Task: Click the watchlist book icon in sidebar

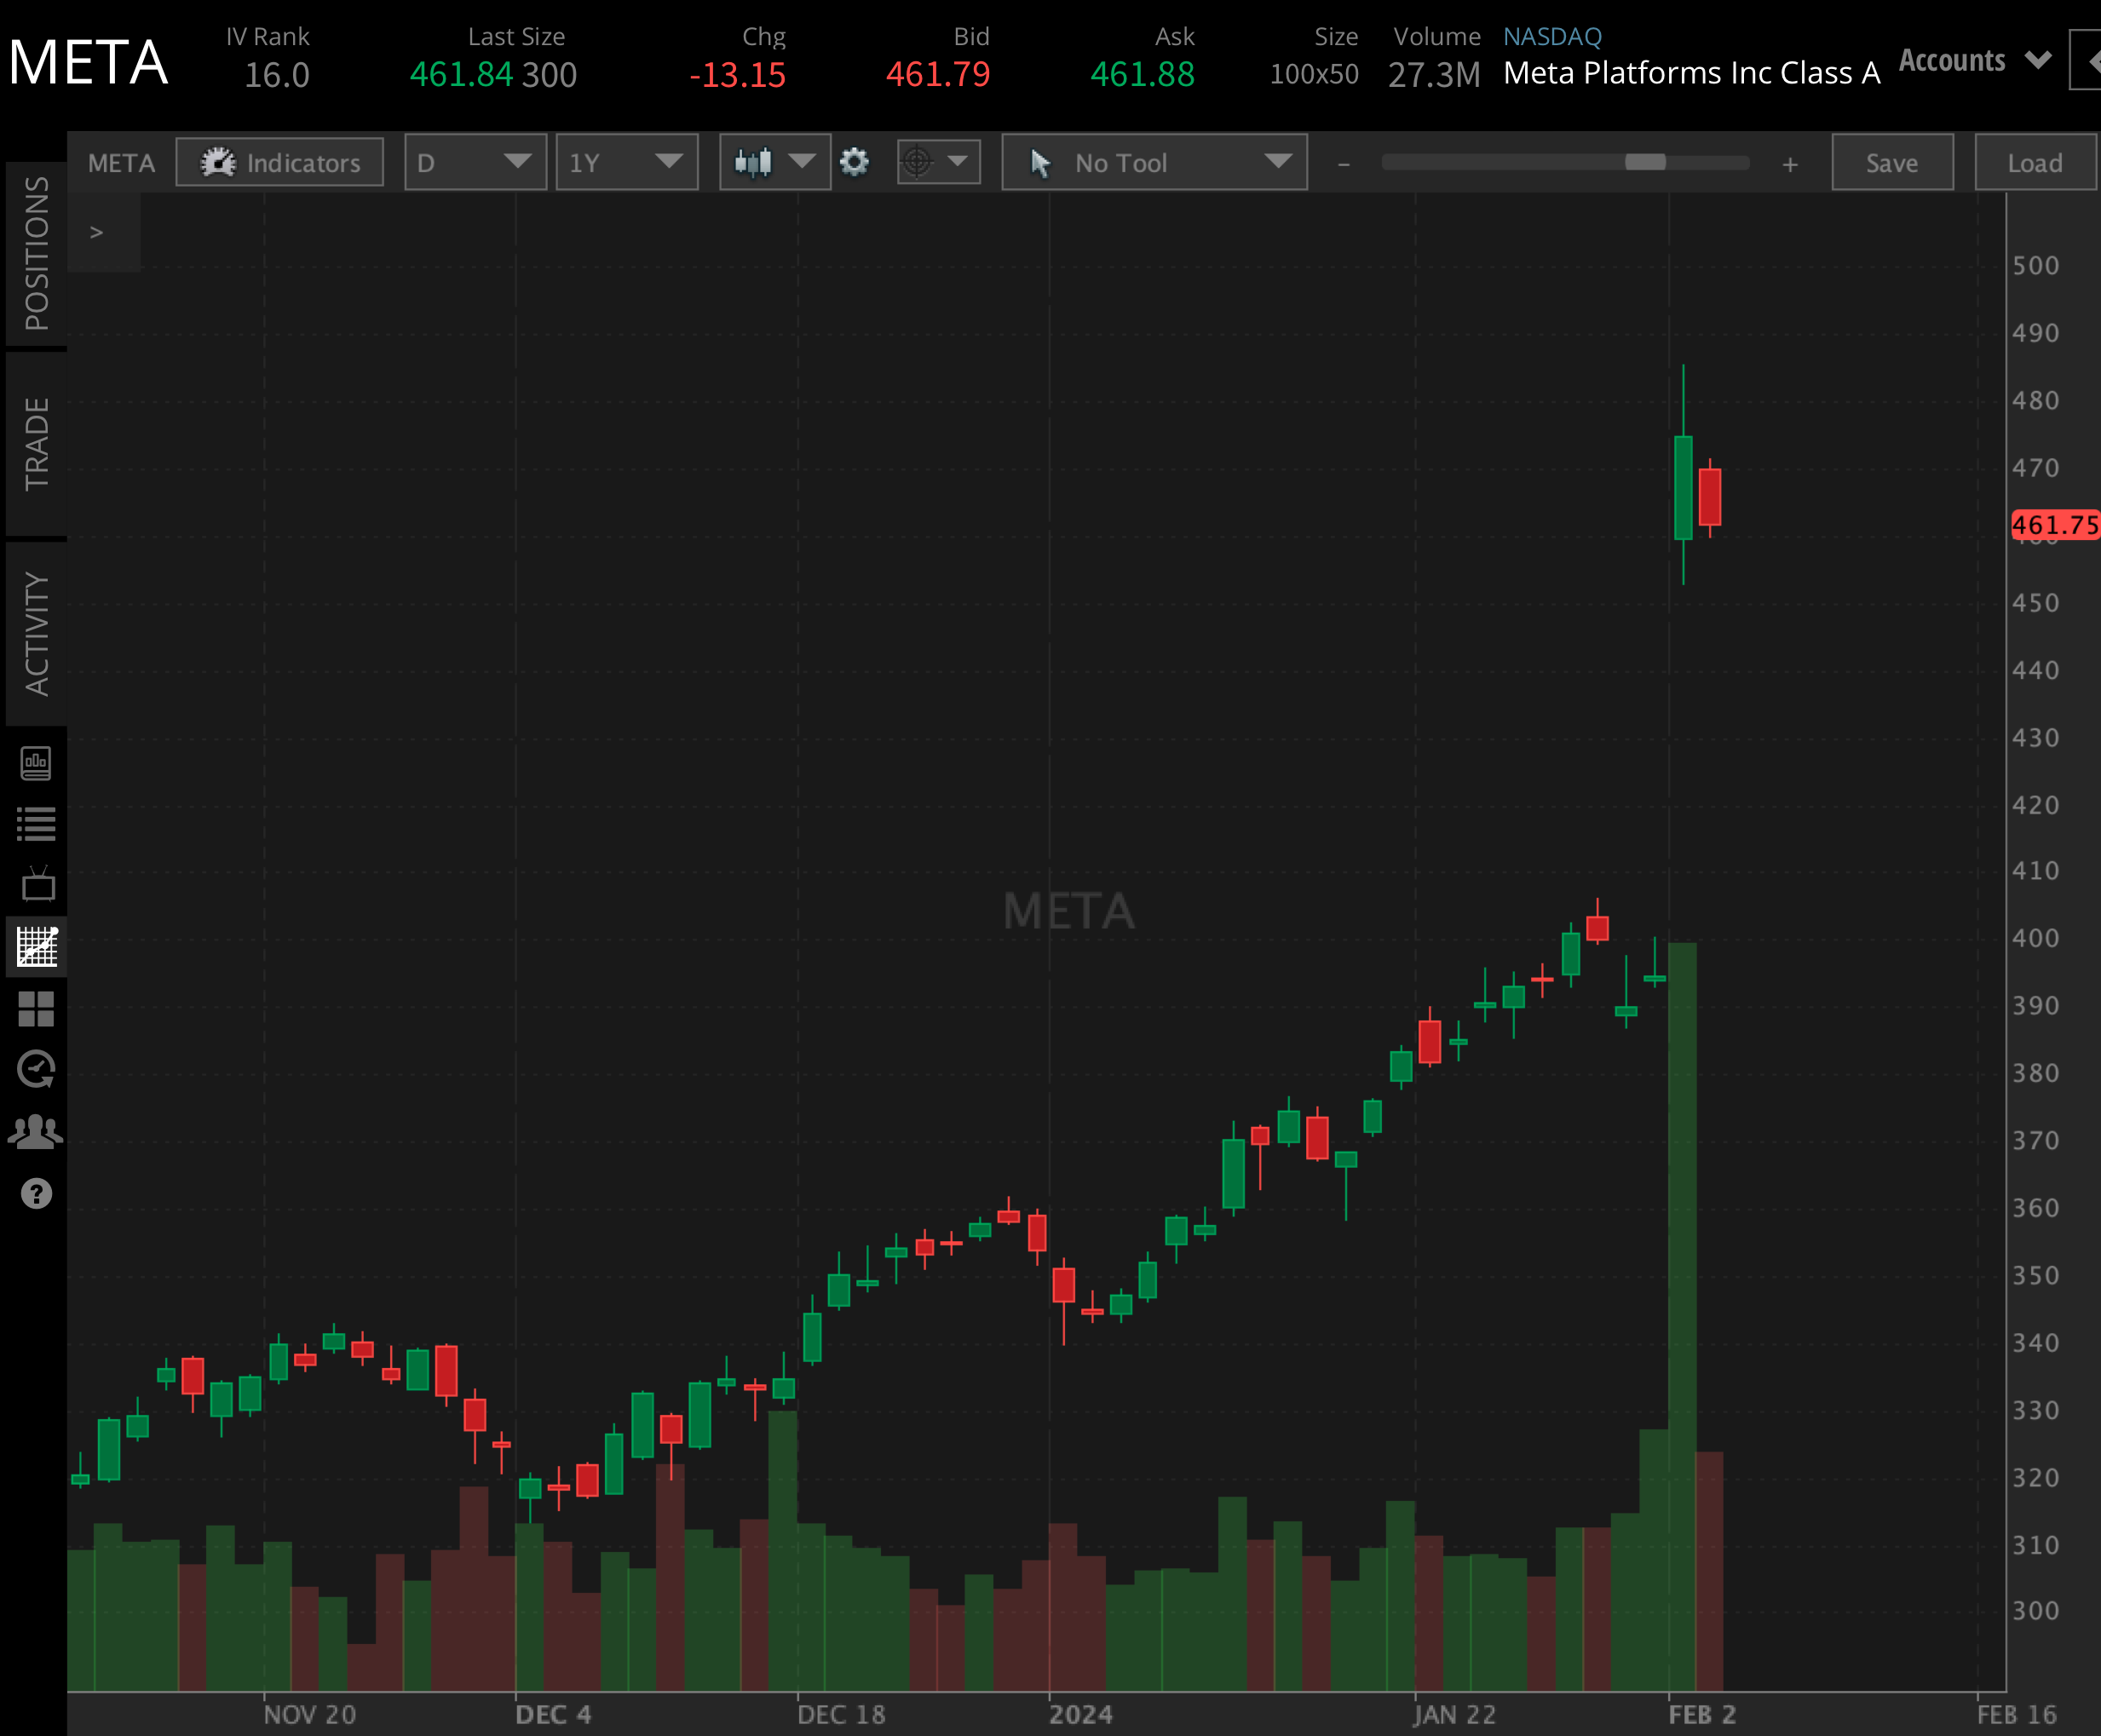Action: point(36,823)
